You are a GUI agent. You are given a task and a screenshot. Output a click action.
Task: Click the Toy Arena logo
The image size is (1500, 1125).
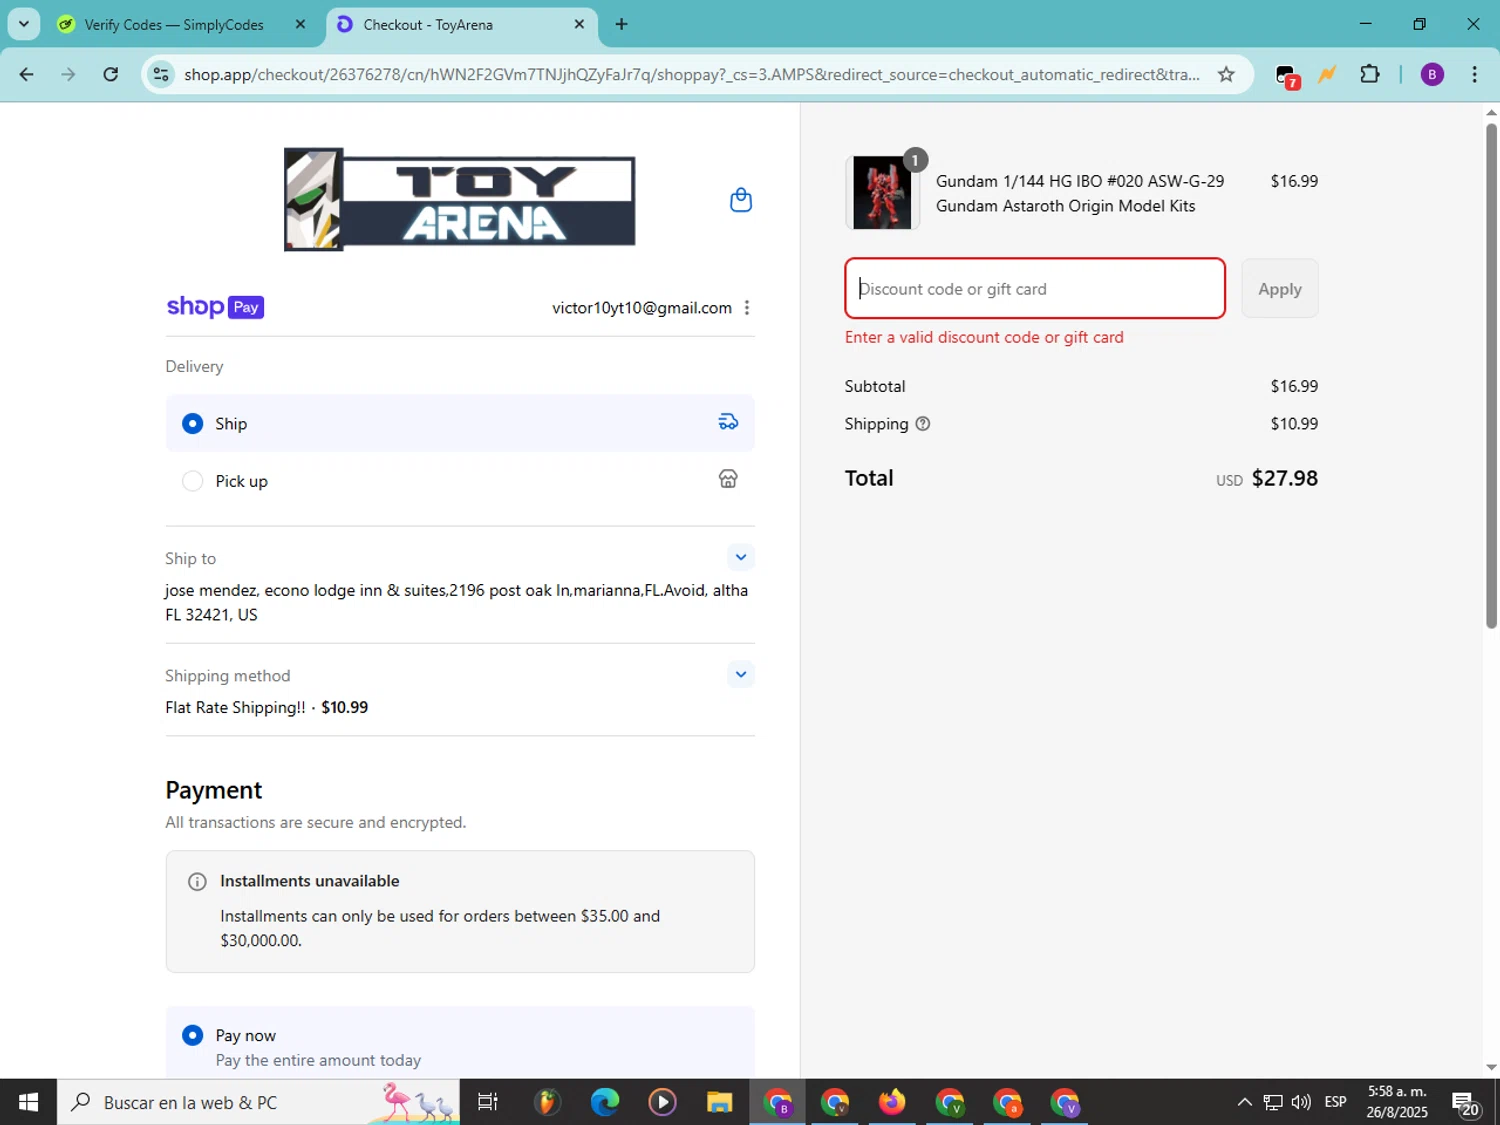pos(460,199)
